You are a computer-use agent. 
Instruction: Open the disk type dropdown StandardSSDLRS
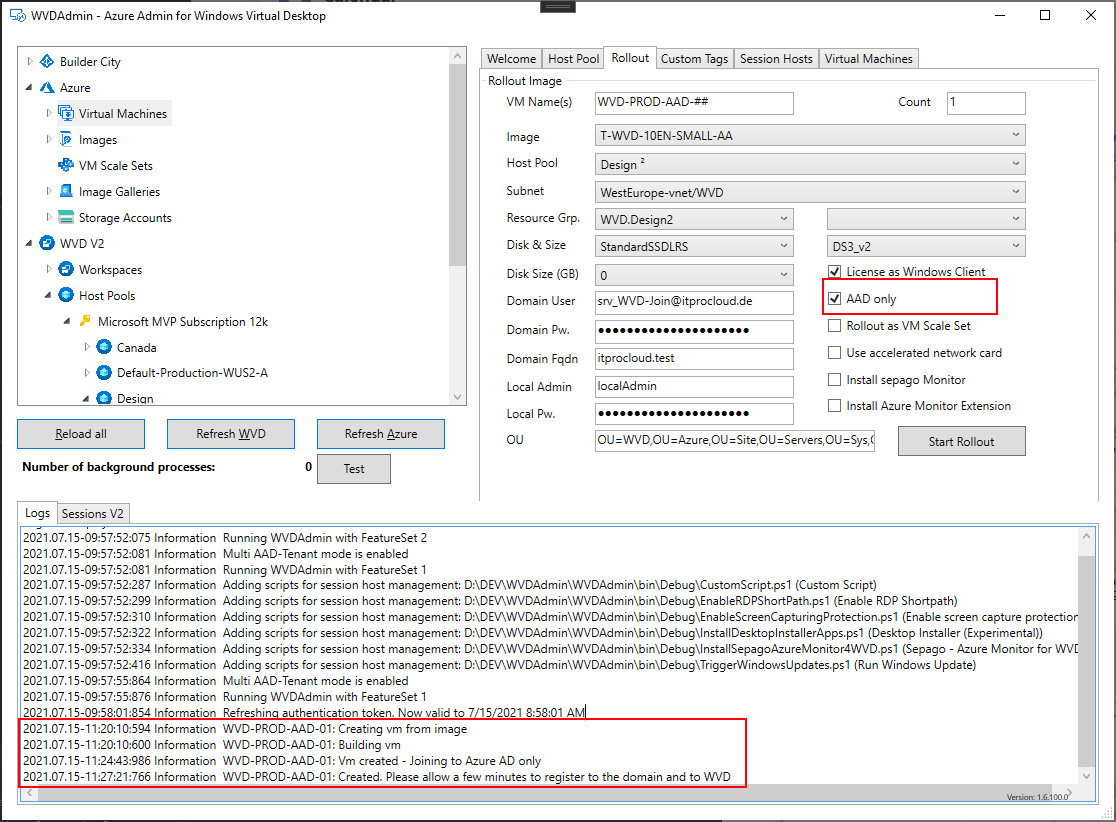coord(694,246)
